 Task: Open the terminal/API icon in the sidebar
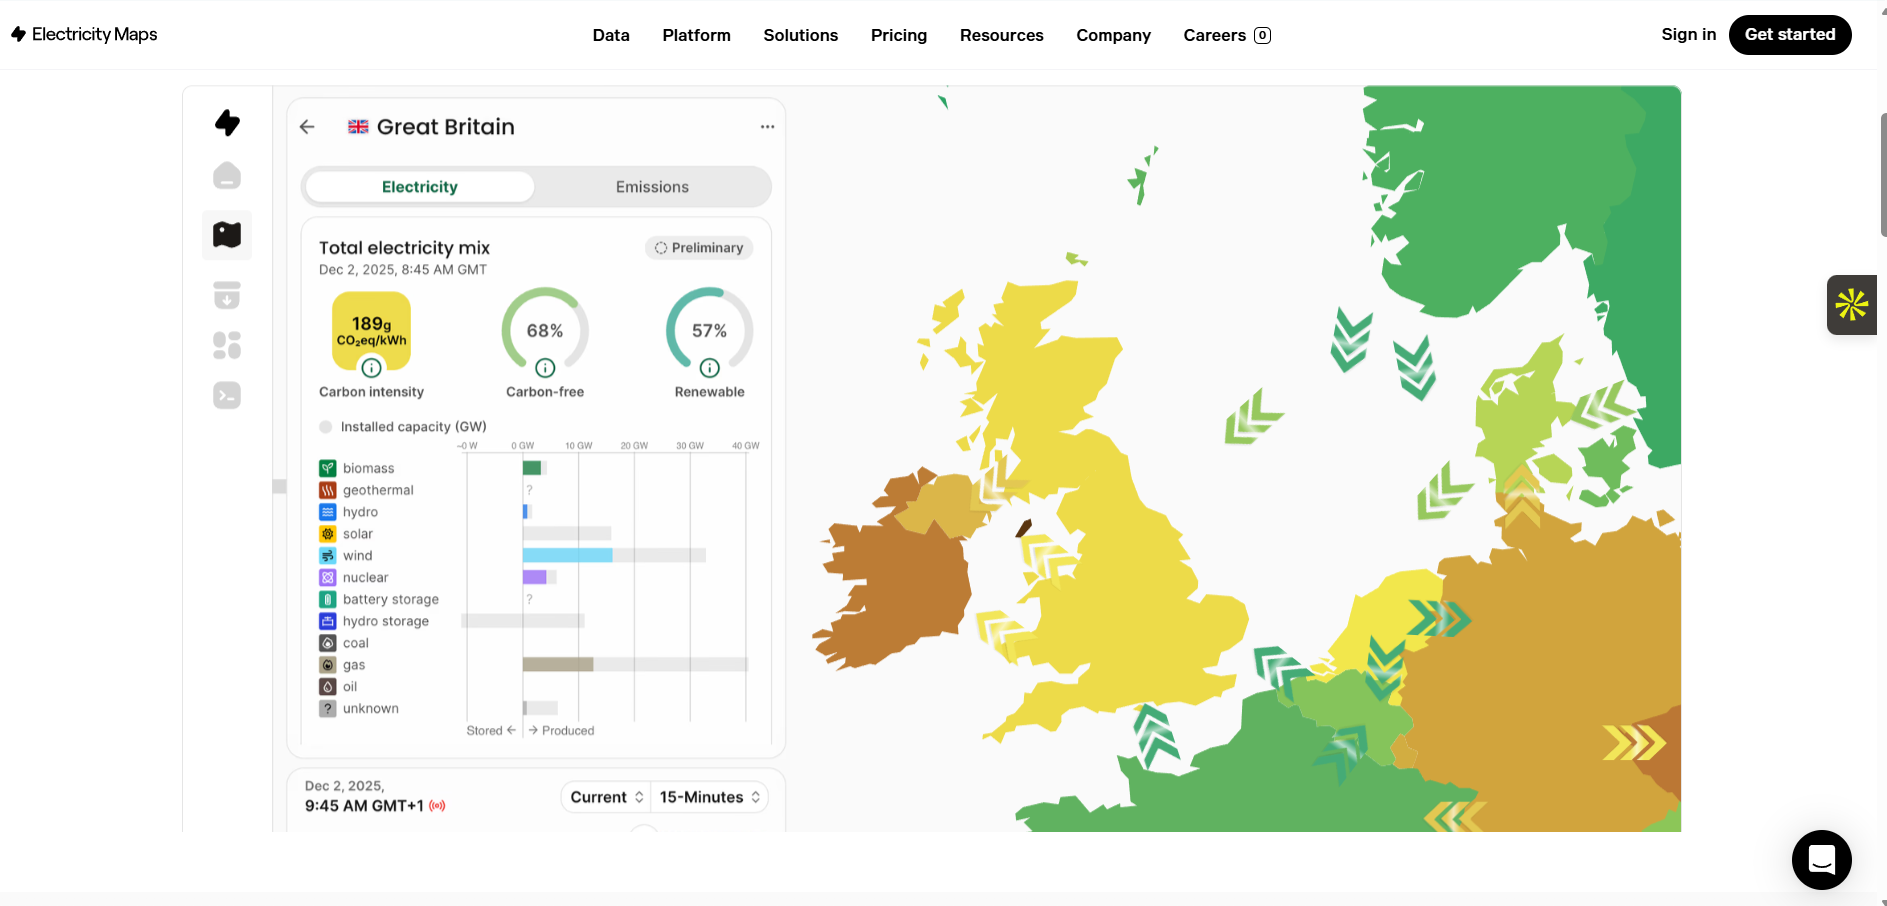[227, 395]
